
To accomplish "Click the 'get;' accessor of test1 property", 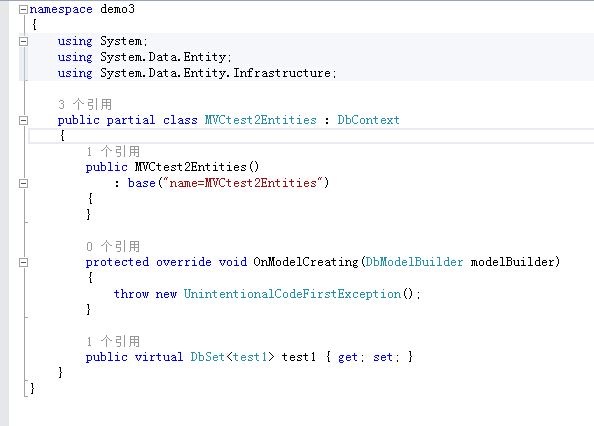I will tap(351, 357).
